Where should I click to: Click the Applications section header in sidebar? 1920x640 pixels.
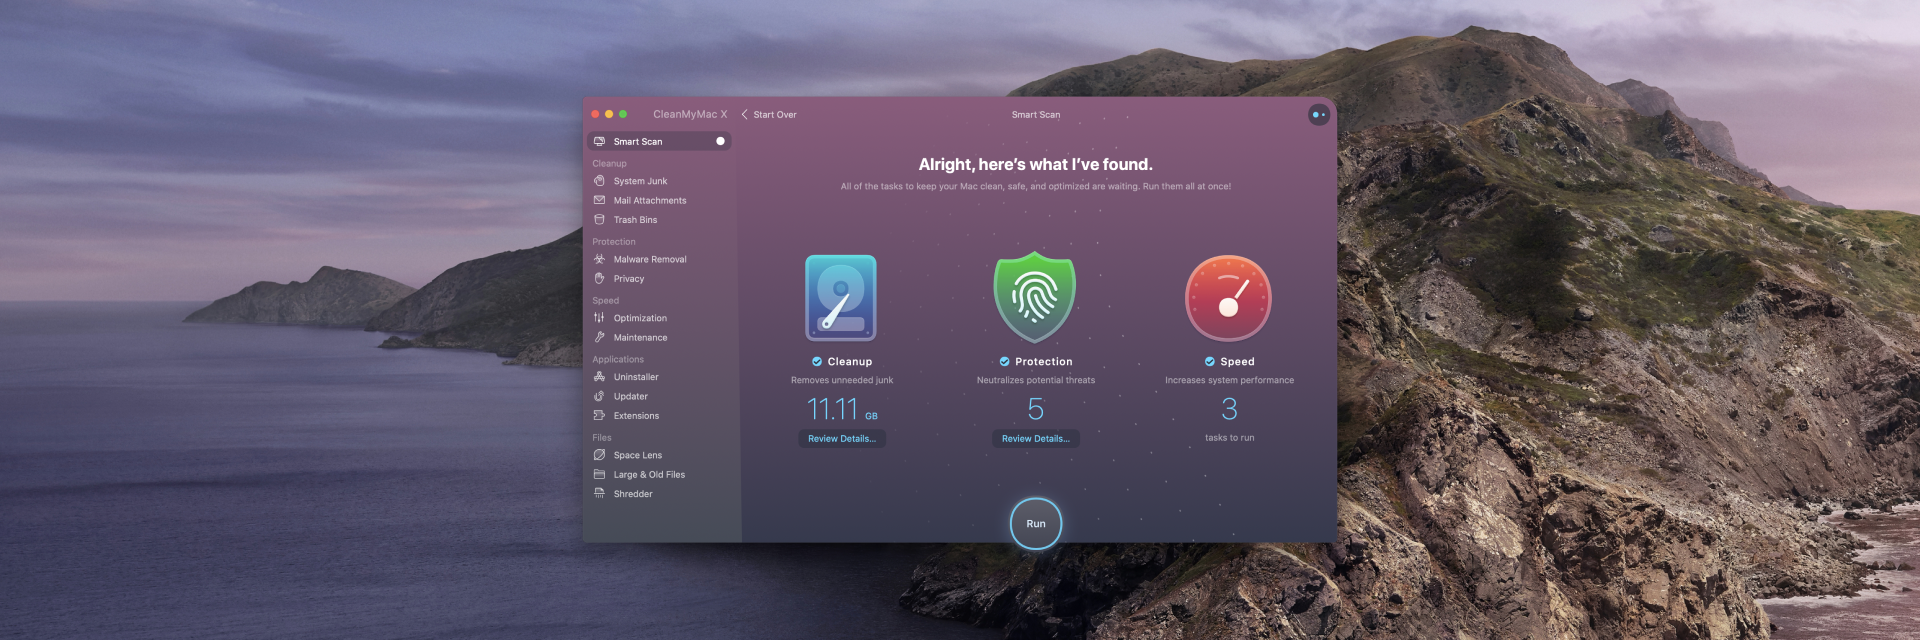coord(618,359)
